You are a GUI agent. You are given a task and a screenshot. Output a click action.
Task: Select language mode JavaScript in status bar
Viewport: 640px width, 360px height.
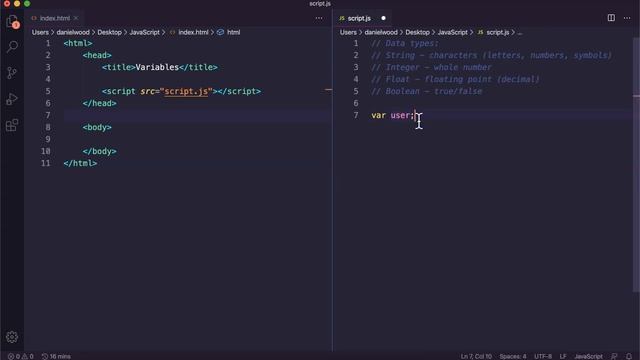click(588, 356)
